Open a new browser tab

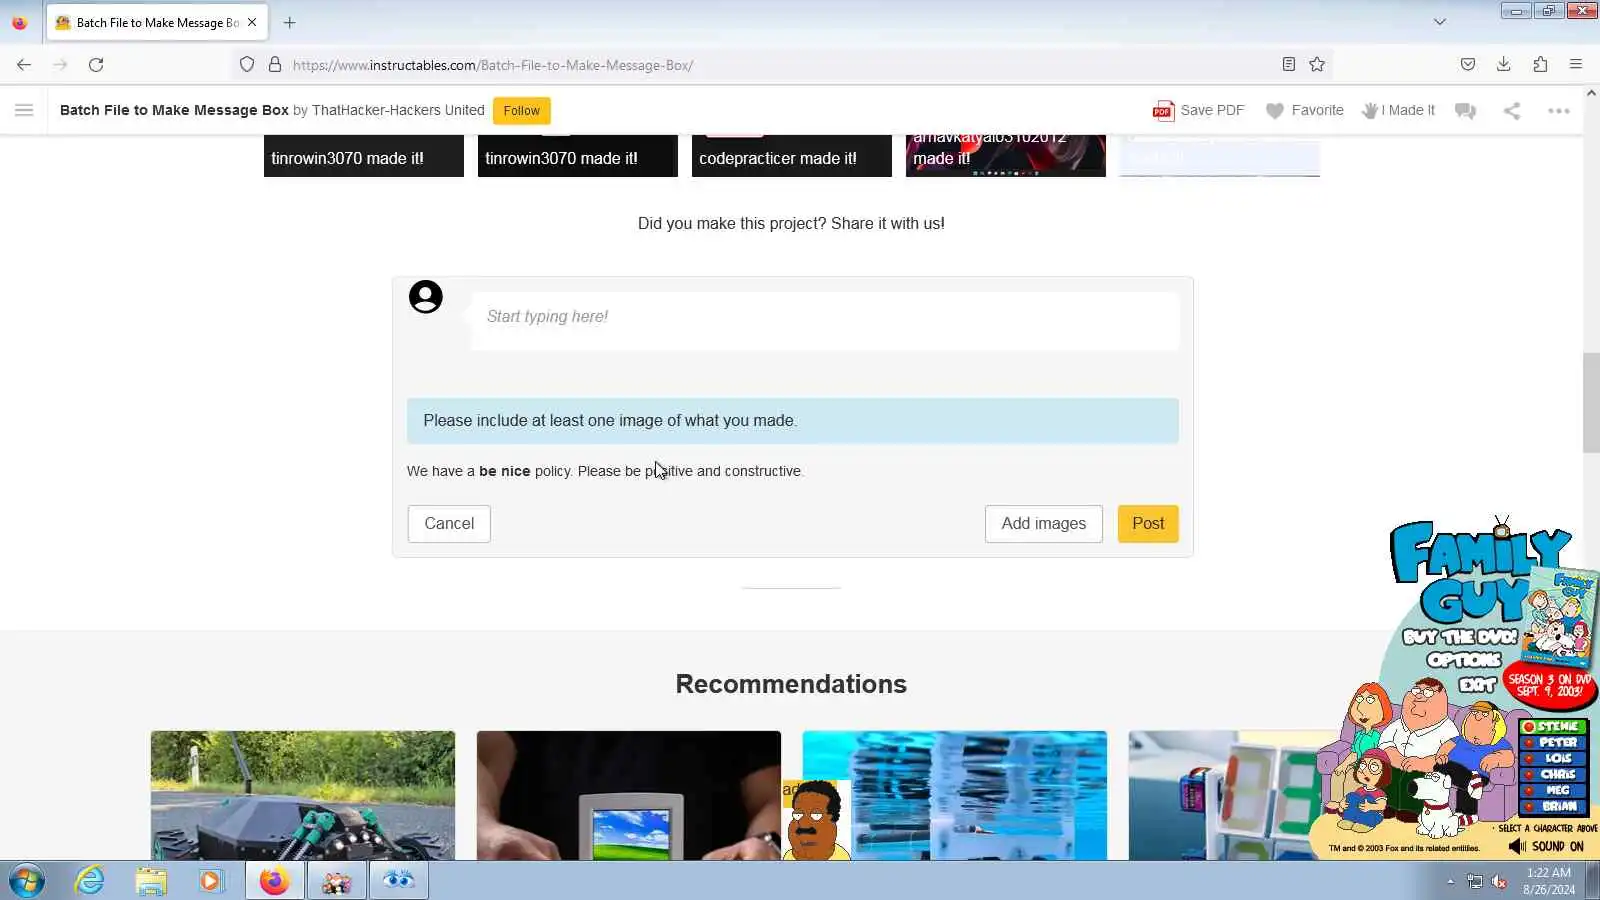point(290,22)
